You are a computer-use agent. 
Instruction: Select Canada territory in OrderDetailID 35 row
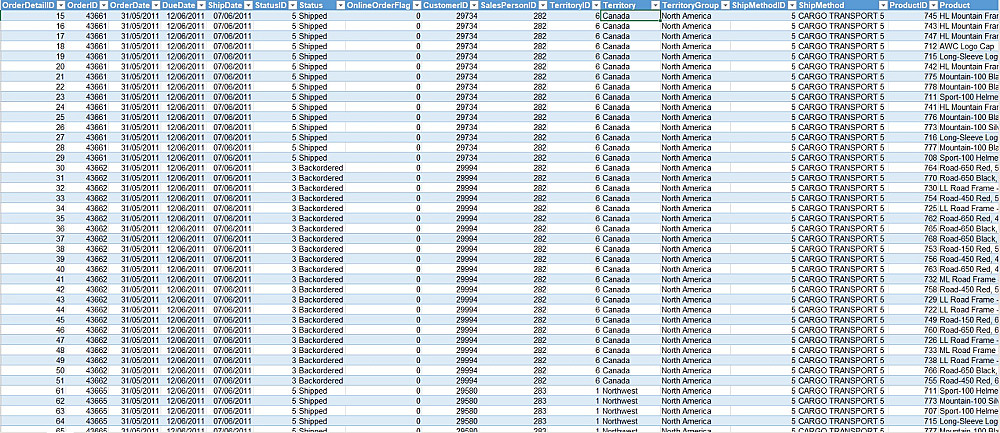click(630, 218)
